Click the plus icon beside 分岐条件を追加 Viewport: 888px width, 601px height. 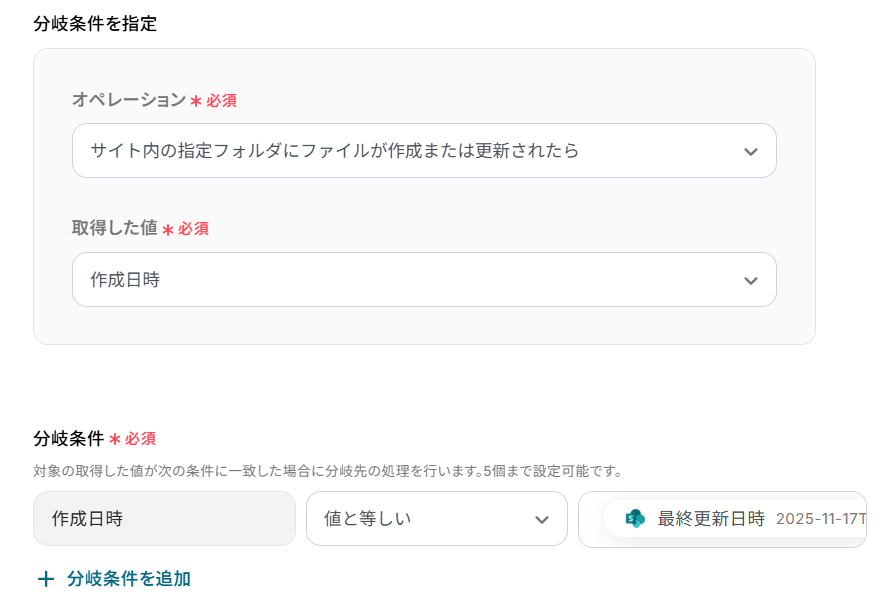[45, 579]
